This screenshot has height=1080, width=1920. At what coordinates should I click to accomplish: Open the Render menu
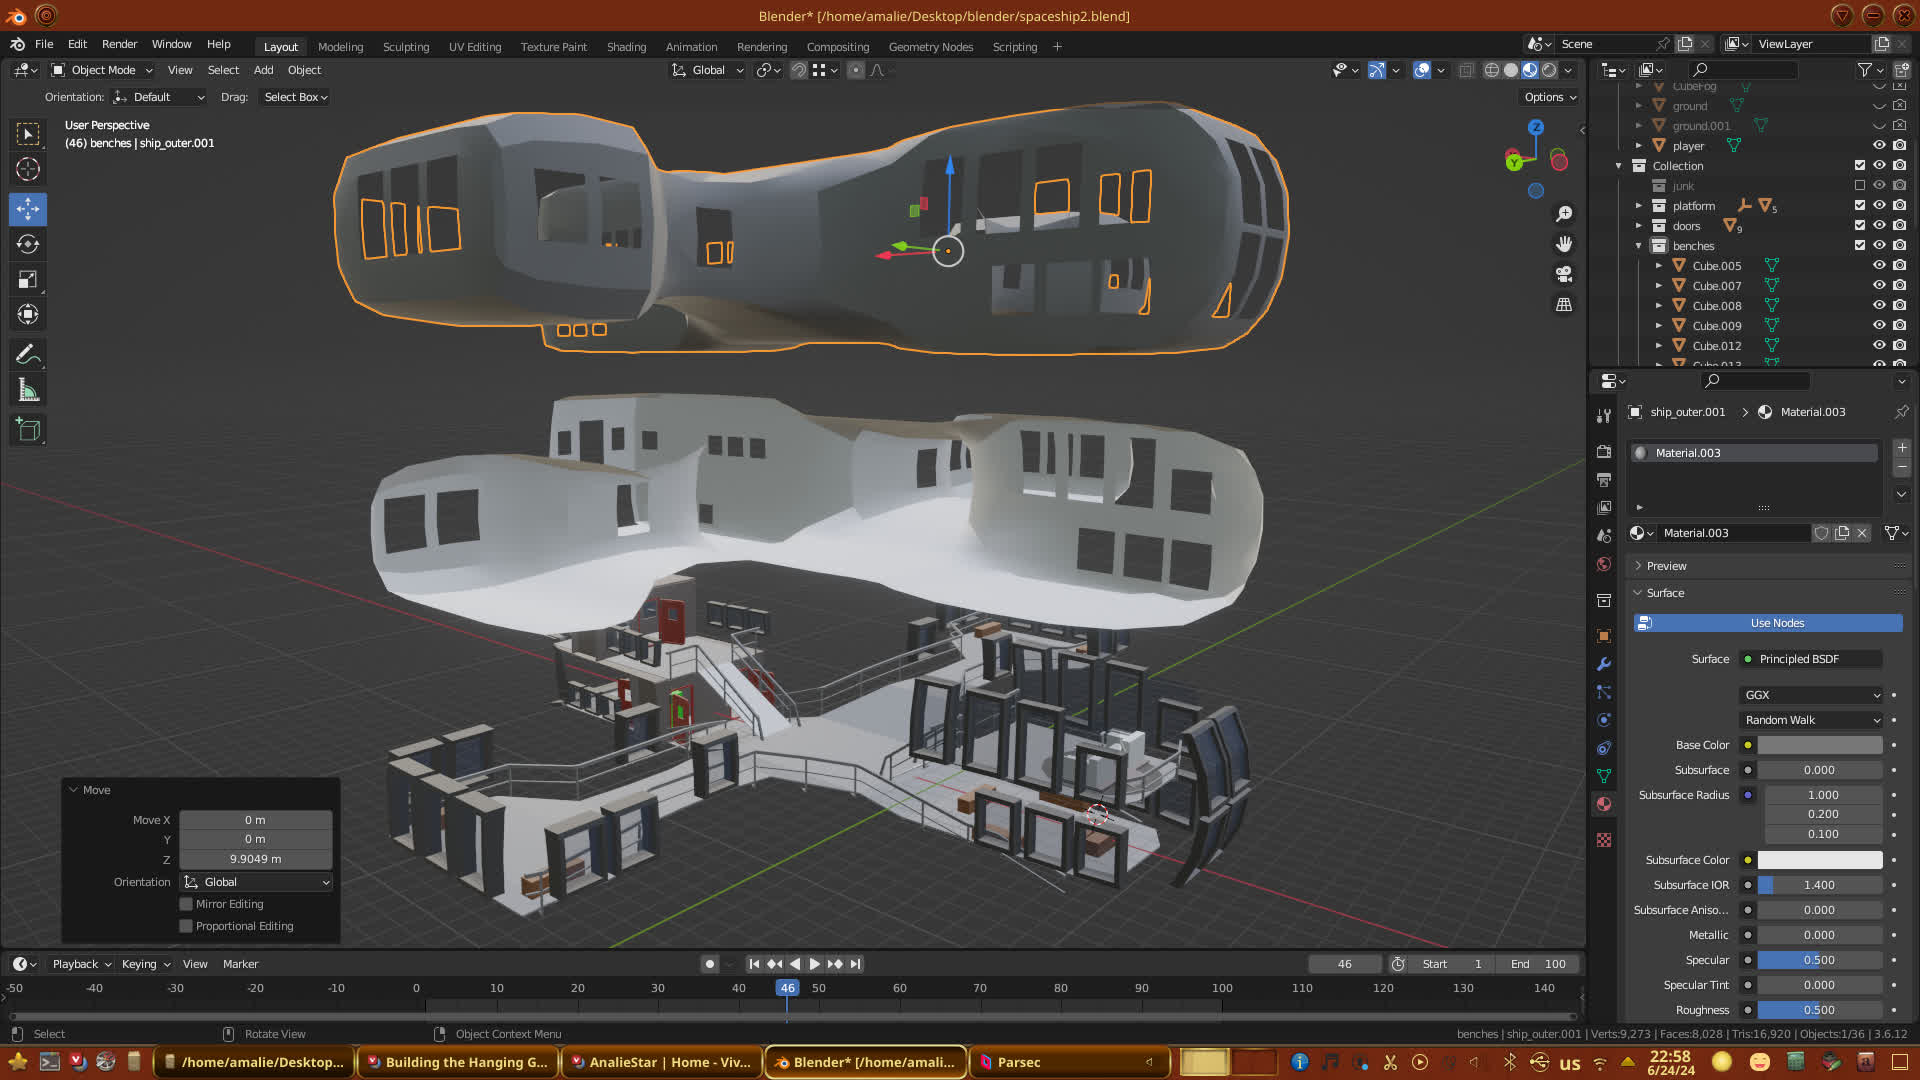[x=119, y=44]
